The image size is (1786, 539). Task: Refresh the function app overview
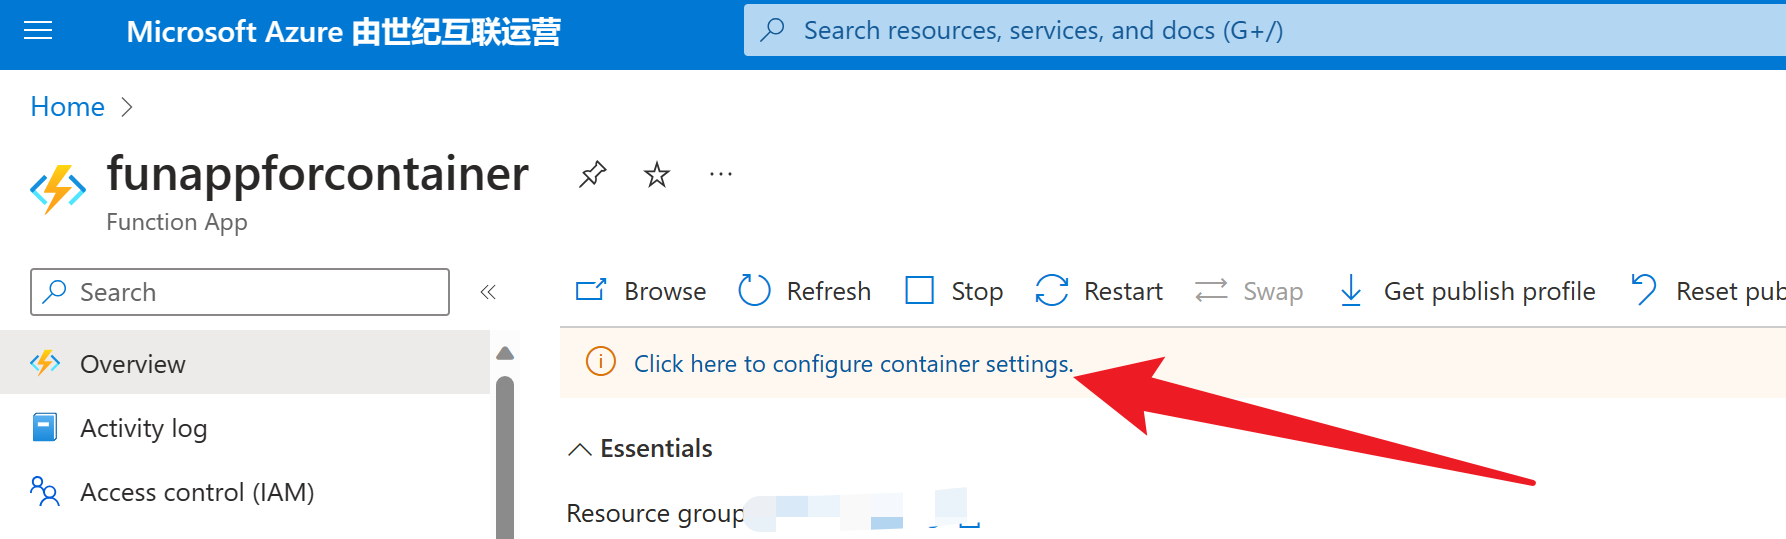click(x=805, y=291)
